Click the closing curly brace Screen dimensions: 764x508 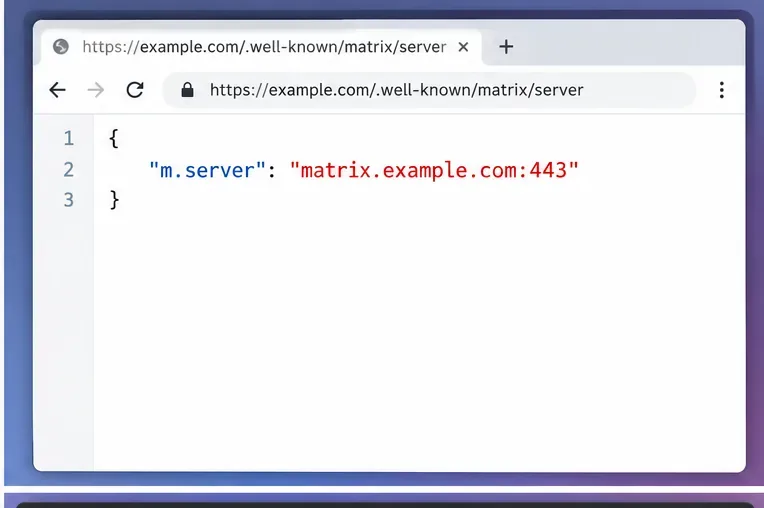pos(115,200)
